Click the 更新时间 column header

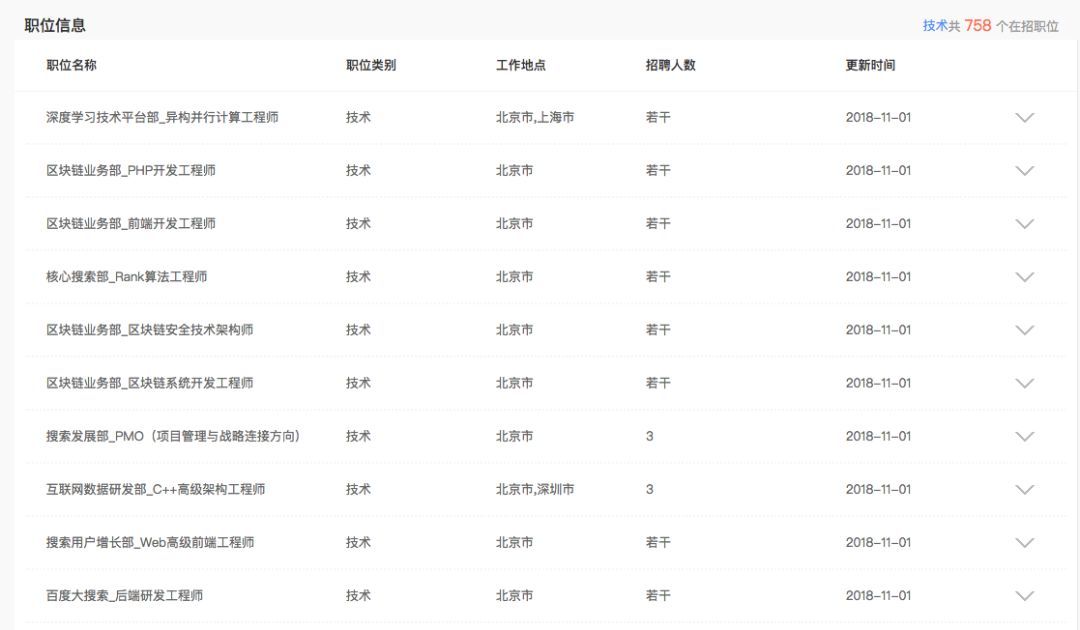point(870,65)
